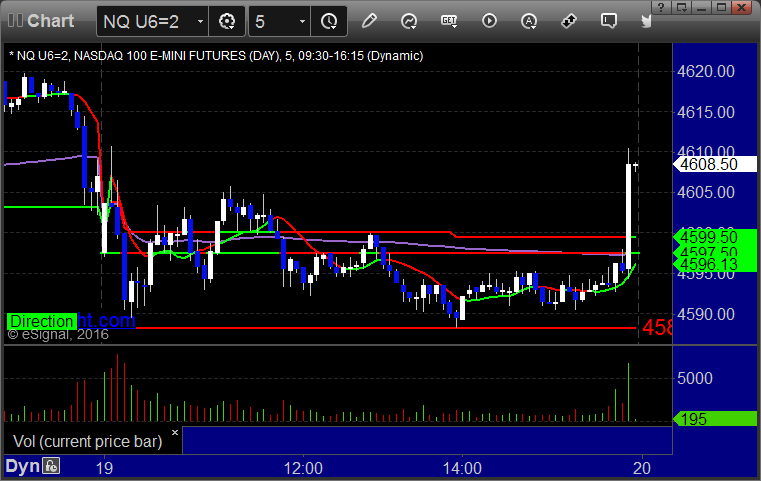Click the 4590.00 price axis label
This screenshot has width=761, height=481.
[x=706, y=315]
